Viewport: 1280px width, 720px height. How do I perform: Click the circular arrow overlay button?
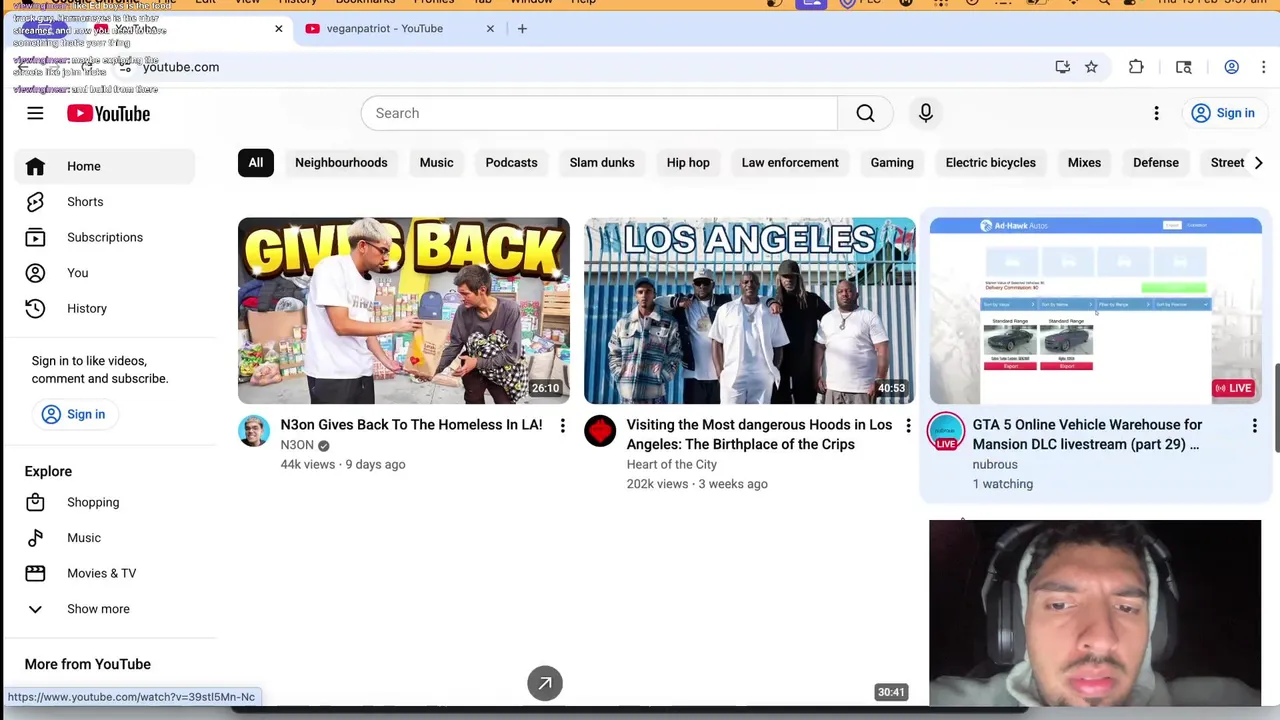pyautogui.click(x=545, y=684)
